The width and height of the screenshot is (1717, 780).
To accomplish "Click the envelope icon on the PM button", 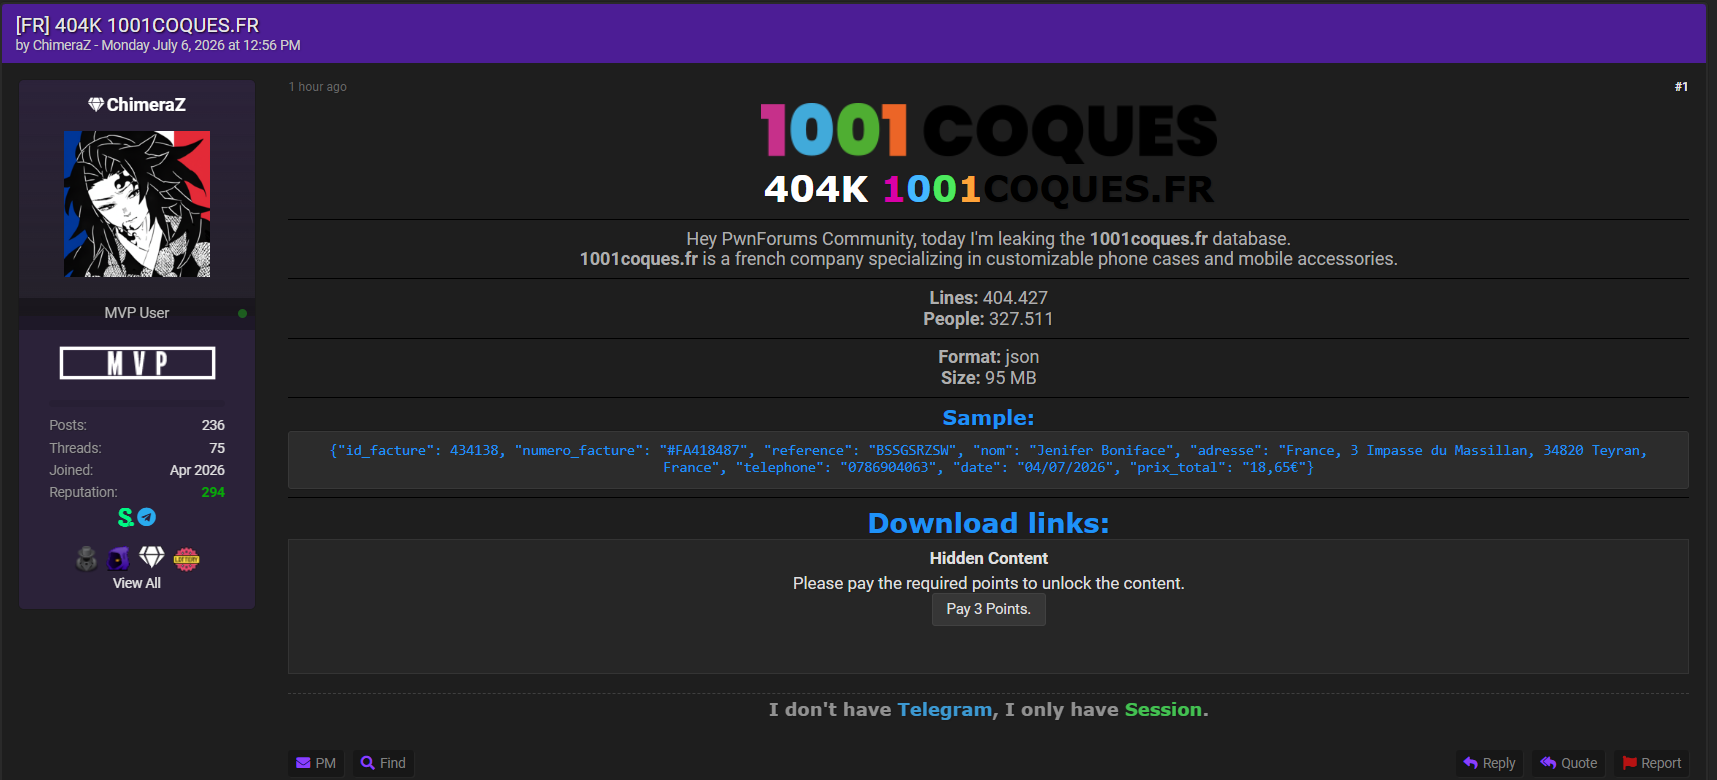I will (x=303, y=763).
